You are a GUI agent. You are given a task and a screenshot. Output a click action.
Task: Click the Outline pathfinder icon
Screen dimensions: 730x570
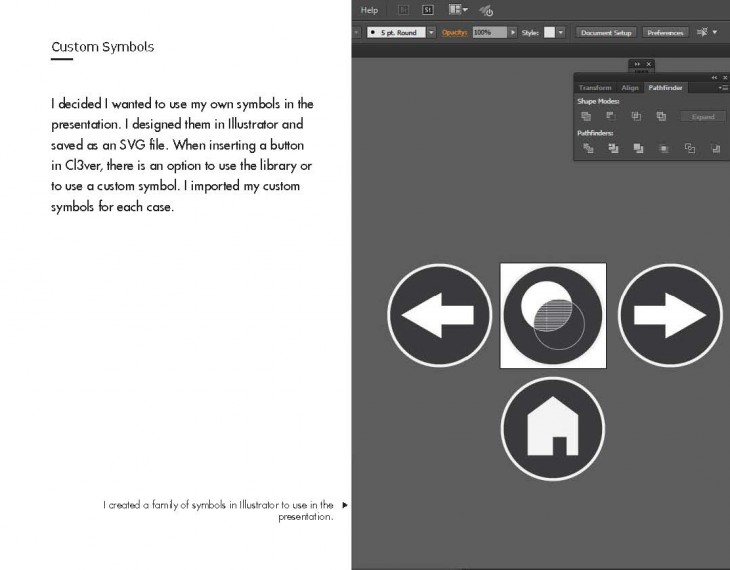pos(690,148)
